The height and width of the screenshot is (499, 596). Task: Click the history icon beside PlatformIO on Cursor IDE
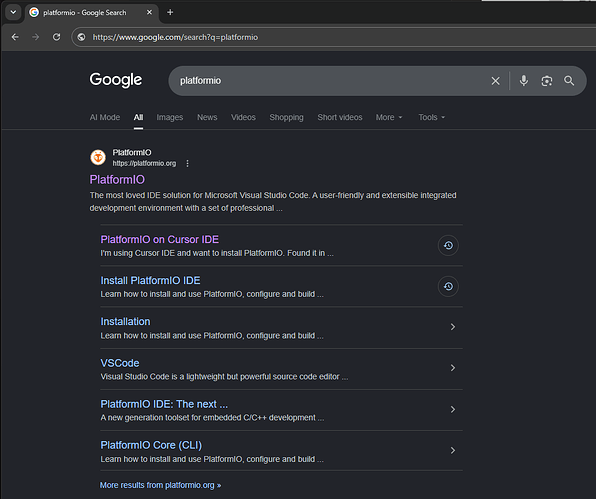(x=448, y=246)
